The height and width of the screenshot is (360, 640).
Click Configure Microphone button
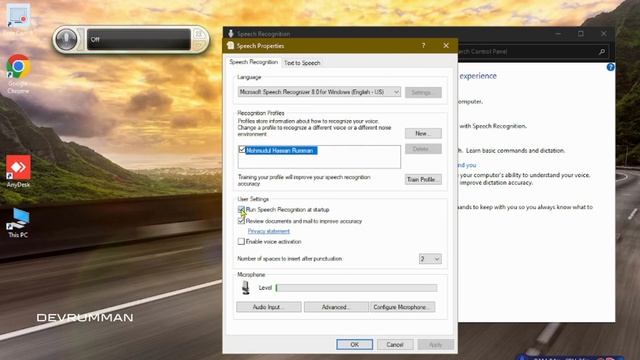point(402,307)
